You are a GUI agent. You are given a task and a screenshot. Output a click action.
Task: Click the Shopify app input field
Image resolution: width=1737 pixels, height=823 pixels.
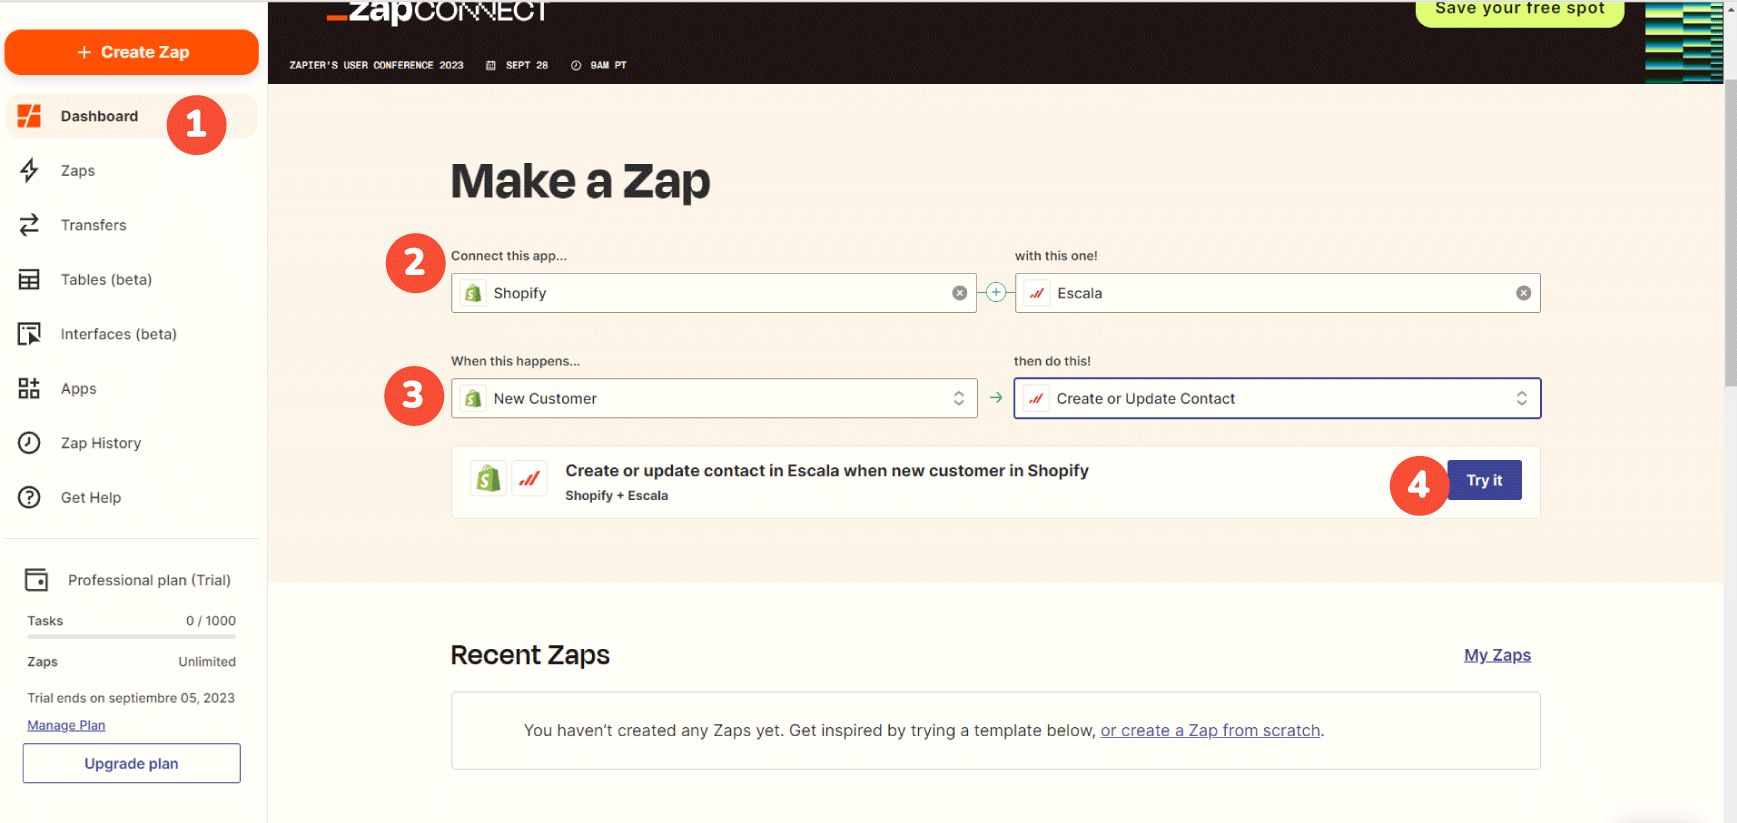[x=714, y=293]
